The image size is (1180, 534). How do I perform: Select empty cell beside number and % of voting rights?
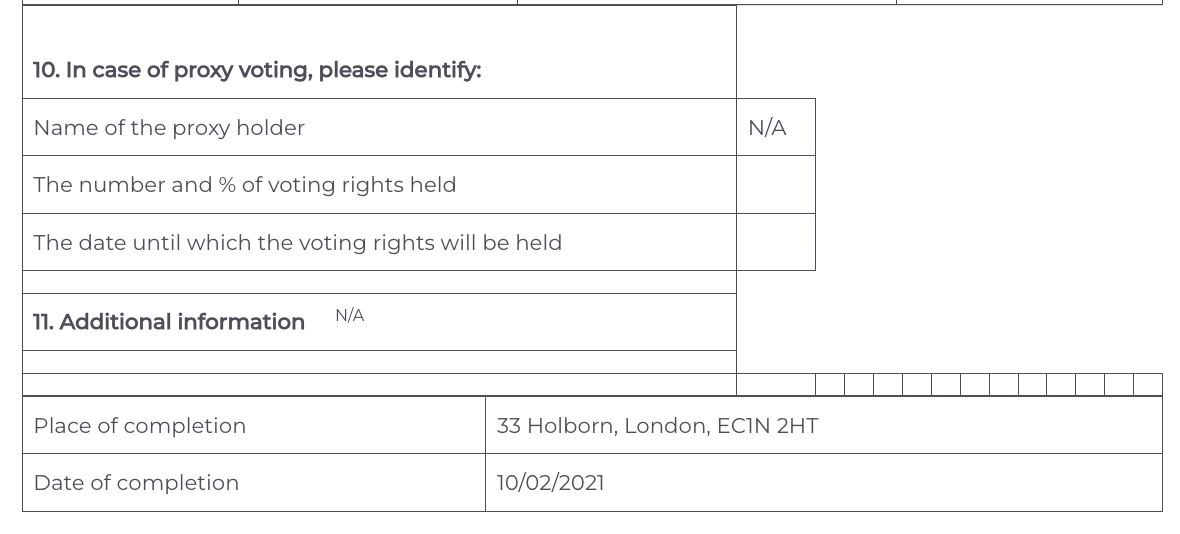(x=775, y=185)
